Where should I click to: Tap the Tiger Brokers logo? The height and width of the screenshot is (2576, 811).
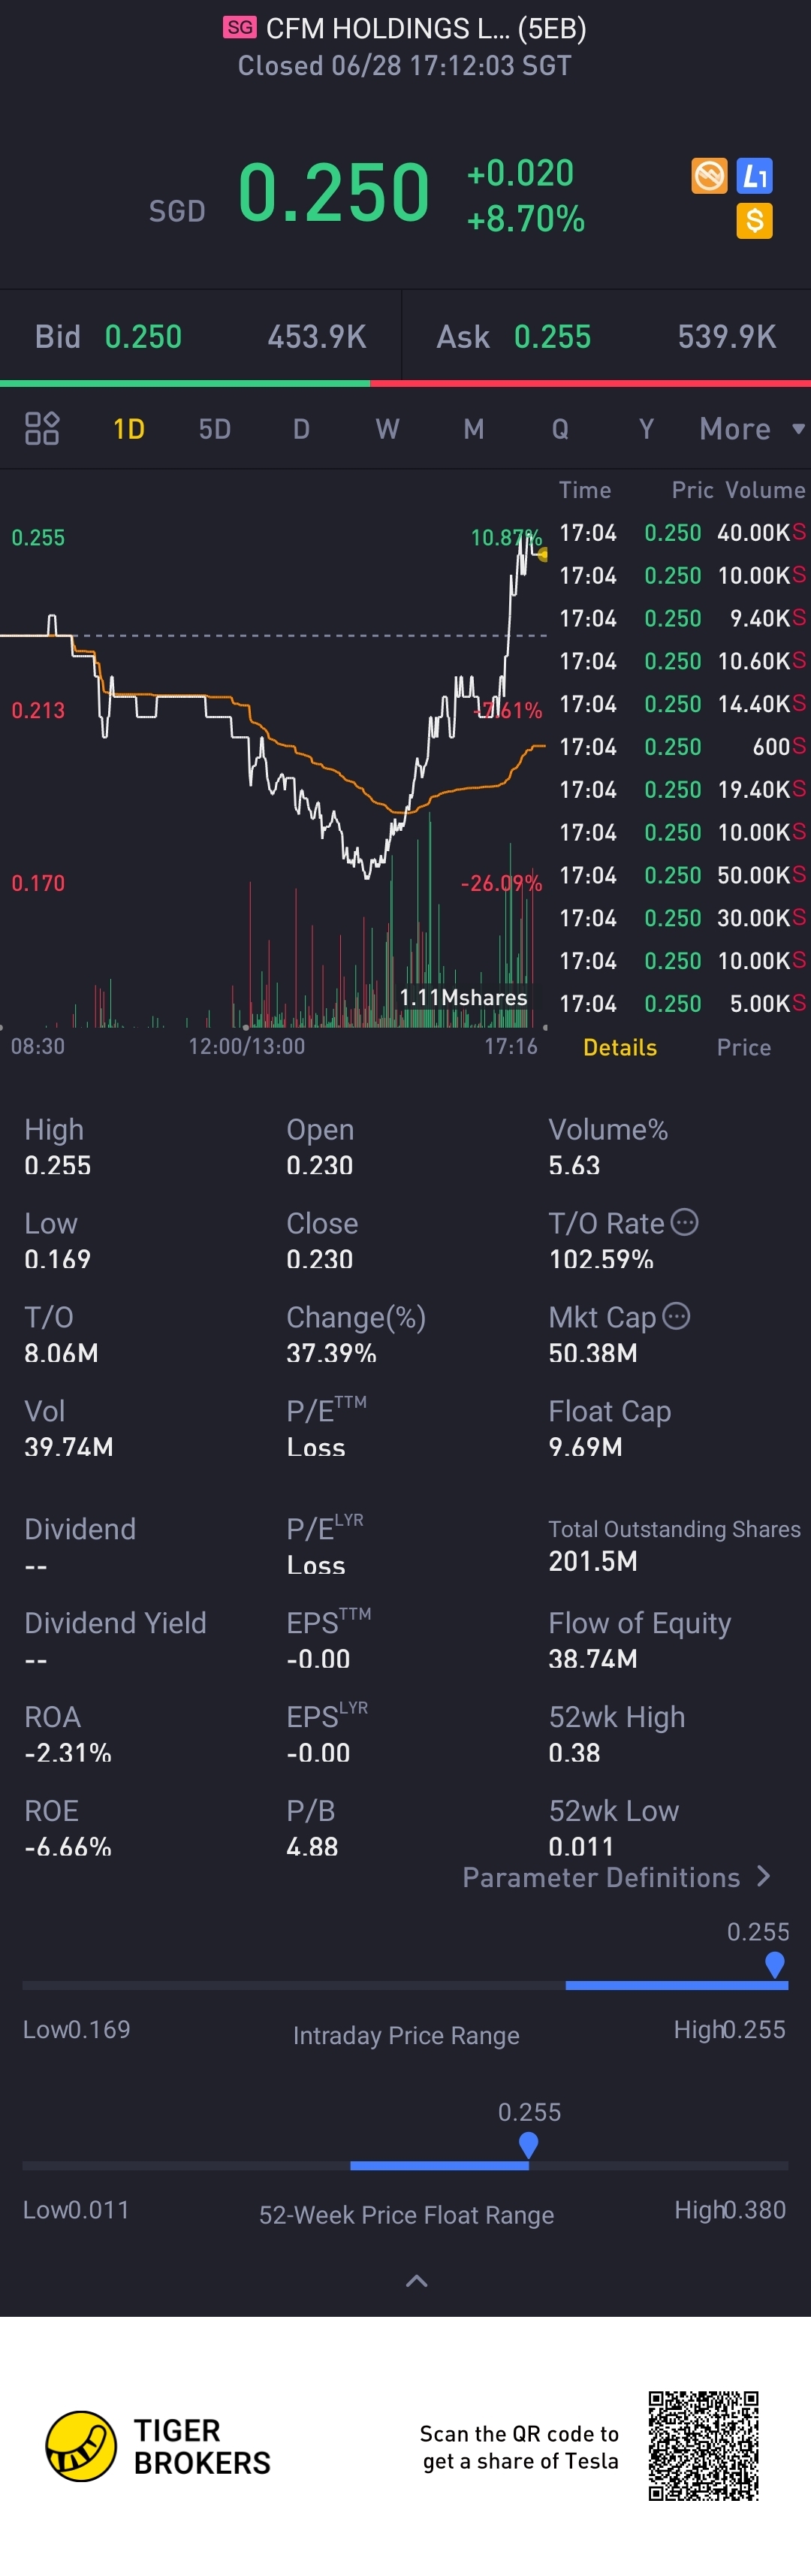[x=81, y=2445]
